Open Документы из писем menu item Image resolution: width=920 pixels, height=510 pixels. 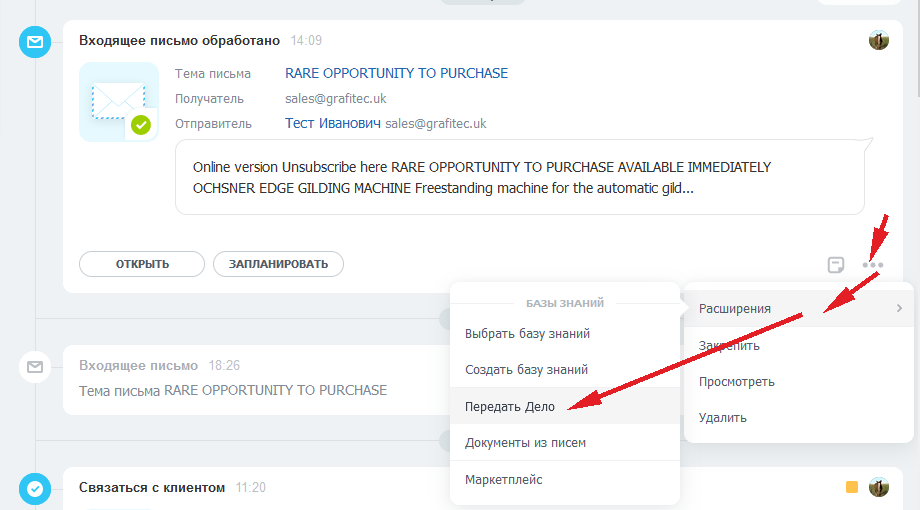pyautogui.click(x=525, y=442)
